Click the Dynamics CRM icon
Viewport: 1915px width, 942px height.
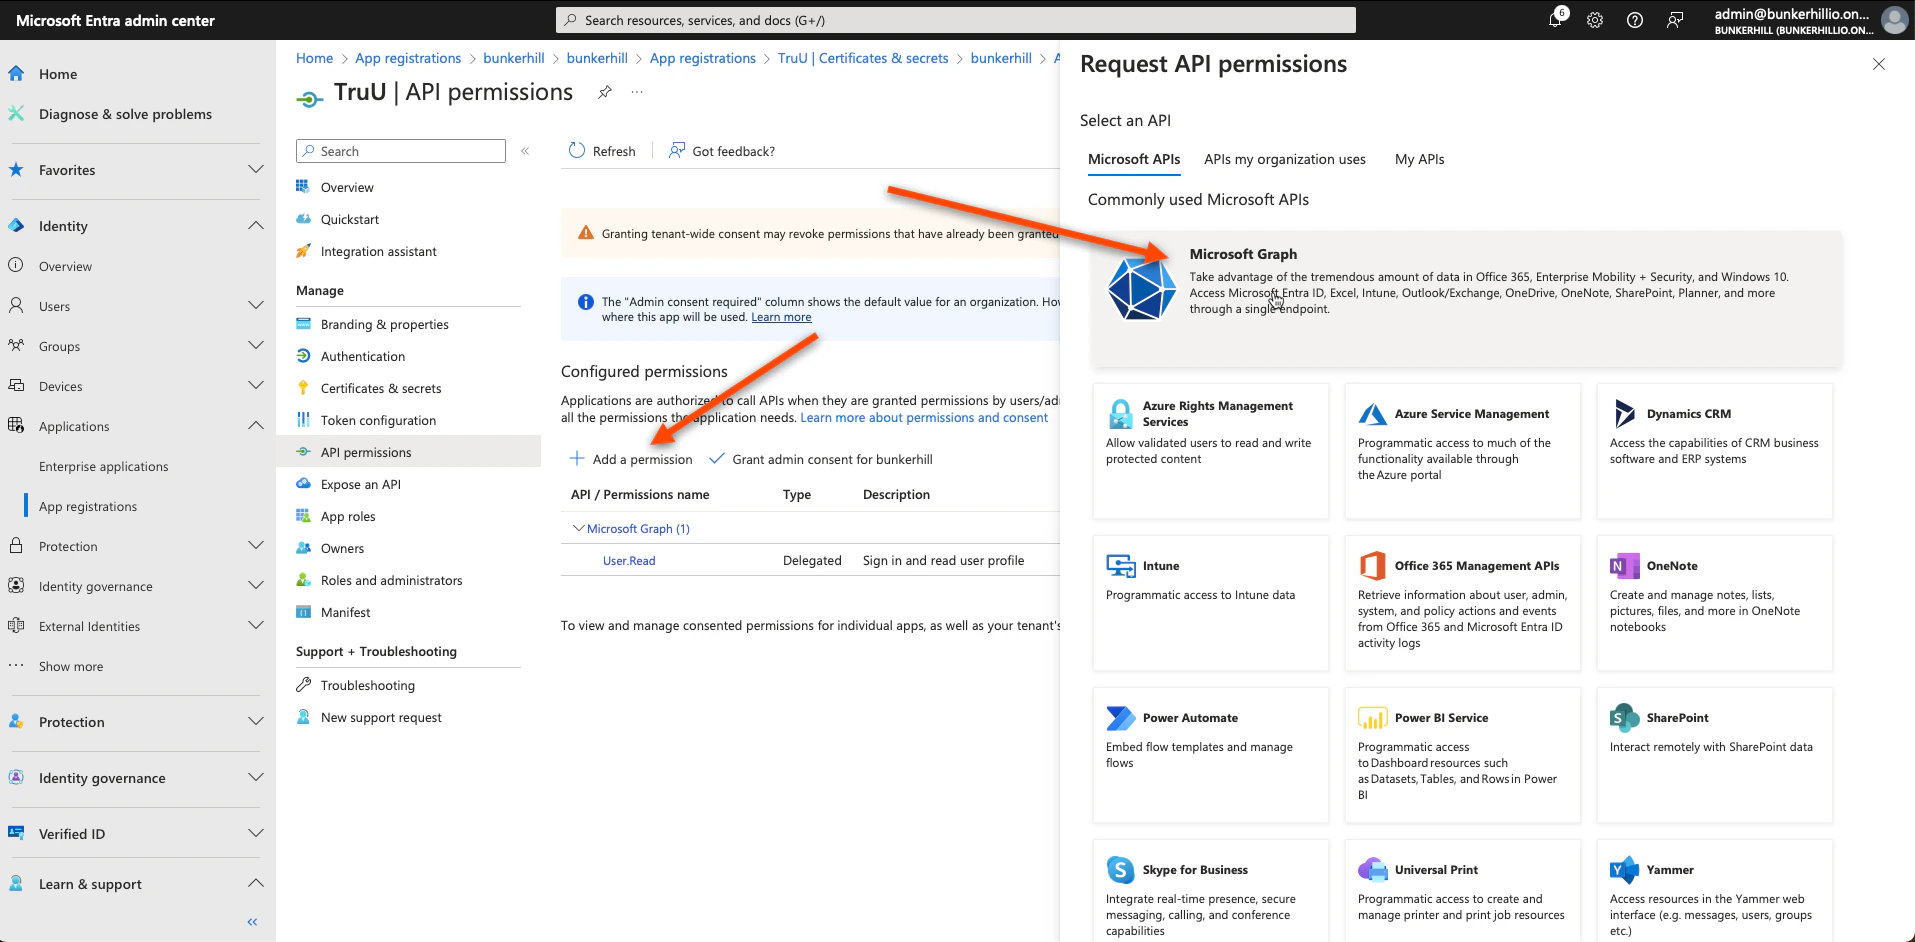click(1624, 414)
